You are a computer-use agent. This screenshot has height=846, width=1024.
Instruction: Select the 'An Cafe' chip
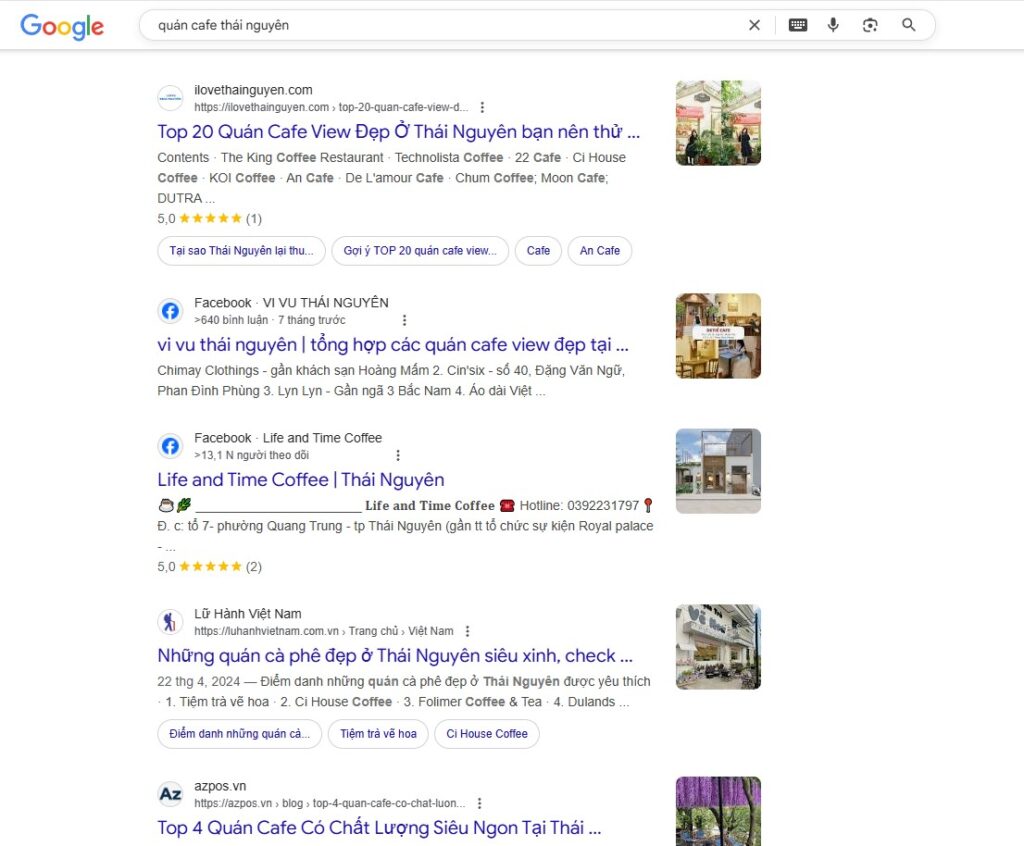point(600,251)
